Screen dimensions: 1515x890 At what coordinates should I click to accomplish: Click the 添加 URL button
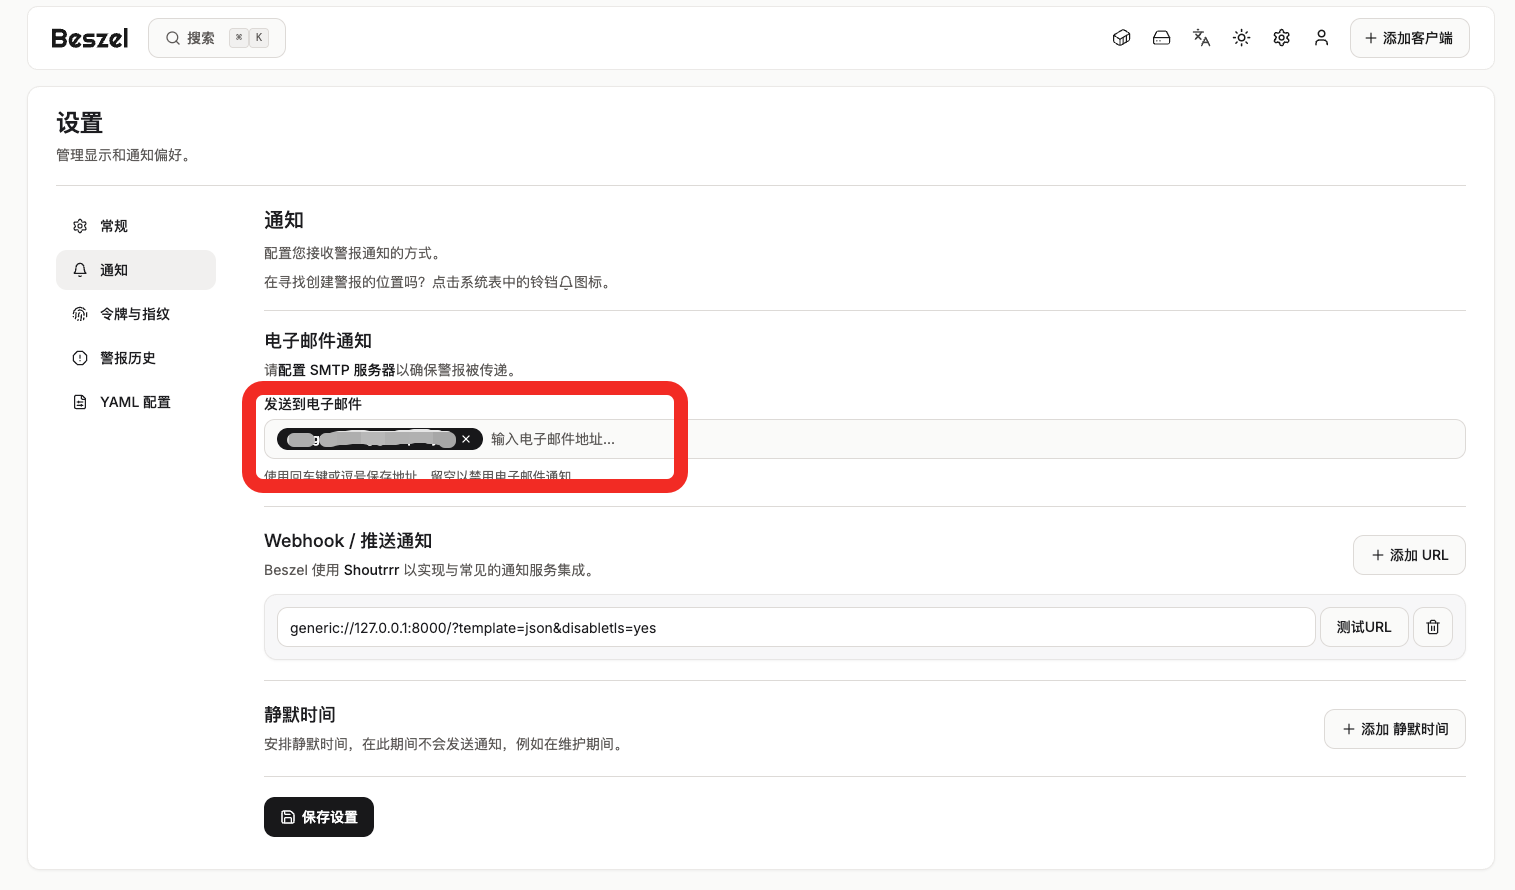[x=1408, y=555]
